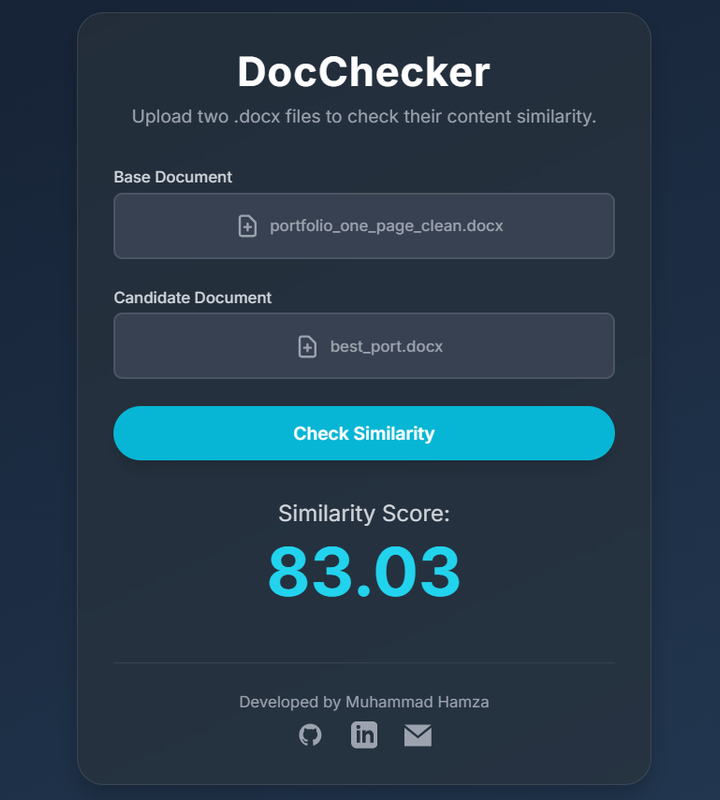Open the Candidate Document upload field
The width and height of the screenshot is (720, 800).
[x=364, y=346]
